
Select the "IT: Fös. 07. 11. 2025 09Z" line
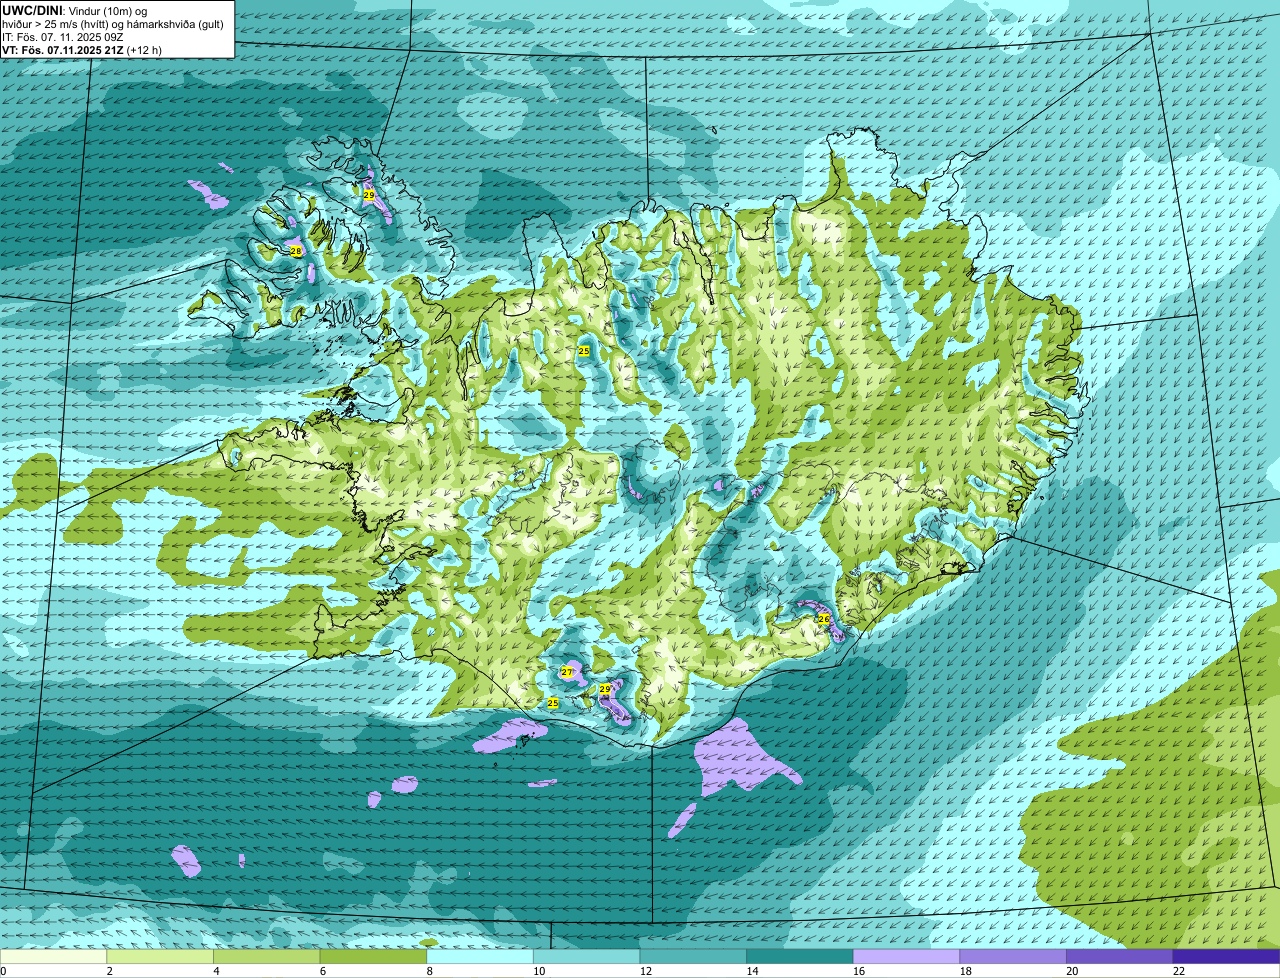tap(61, 37)
